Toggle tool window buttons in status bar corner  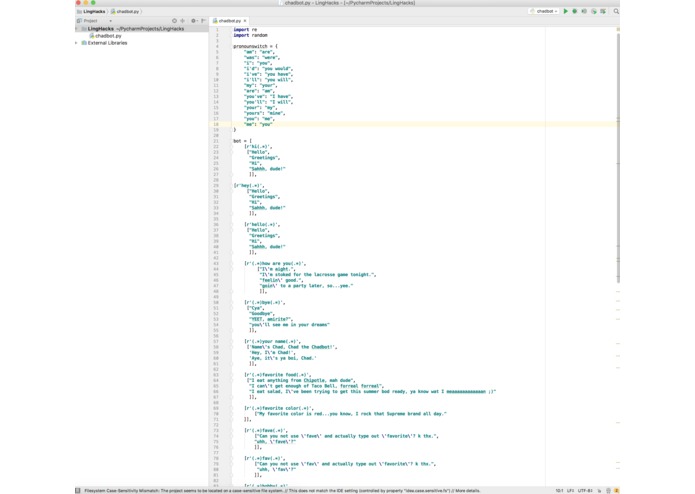click(x=78, y=490)
